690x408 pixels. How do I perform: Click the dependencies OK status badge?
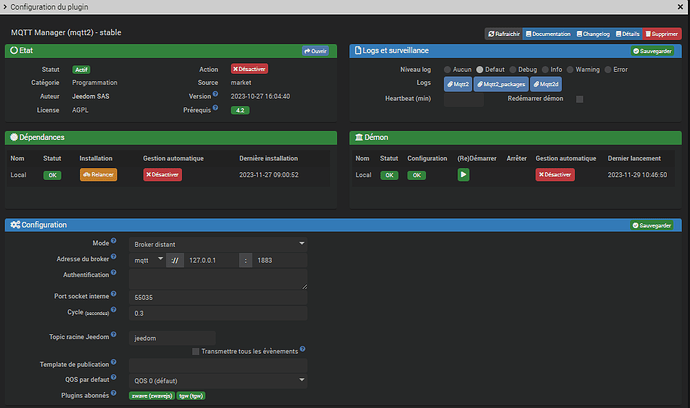(x=52, y=175)
